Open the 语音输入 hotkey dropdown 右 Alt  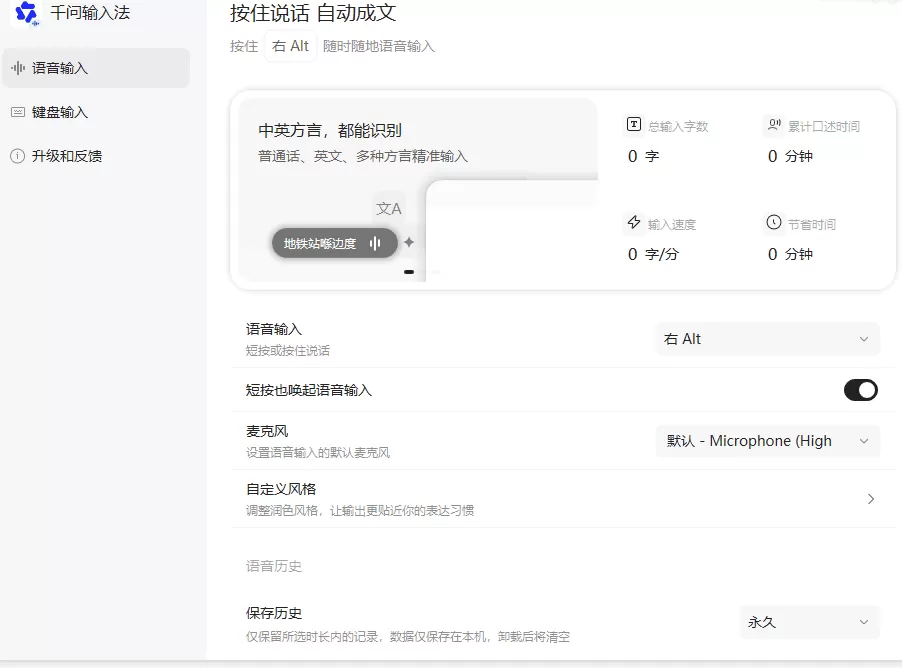tap(767, 339)
